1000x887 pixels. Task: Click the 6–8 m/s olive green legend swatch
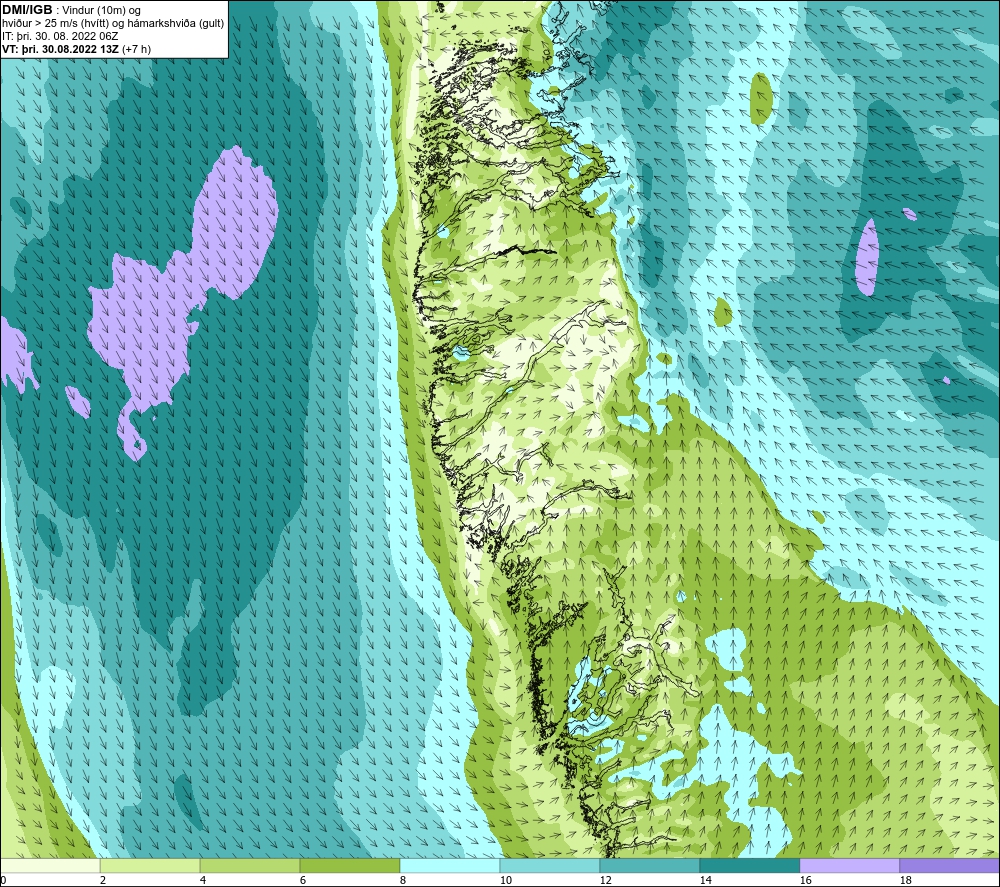(x=349, y=866)
